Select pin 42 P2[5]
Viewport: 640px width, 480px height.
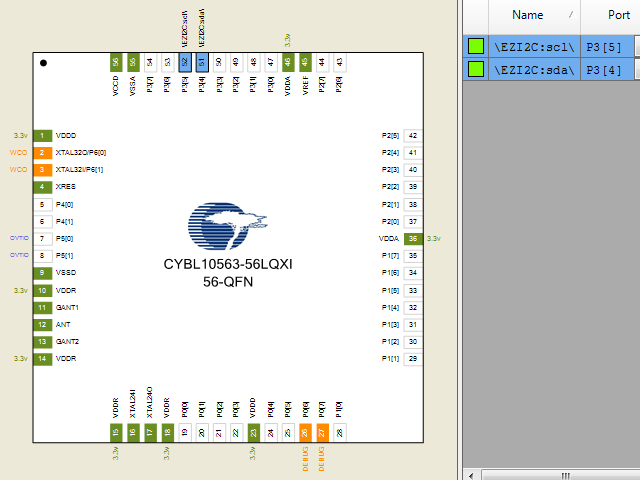413,136
